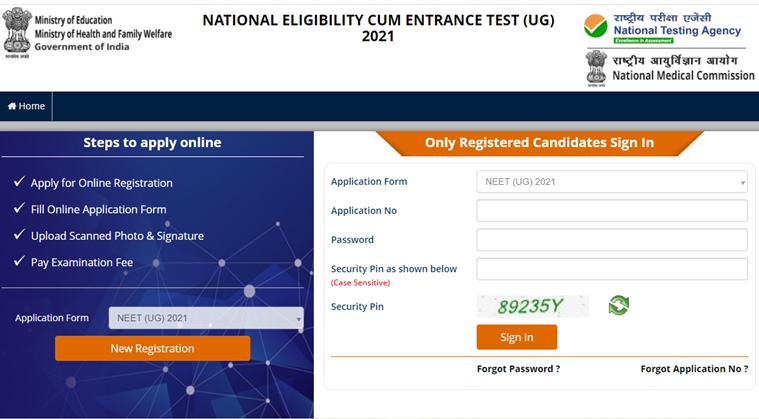Follow the Forgot Application No link
759x419 pixels.
point(694,369)
